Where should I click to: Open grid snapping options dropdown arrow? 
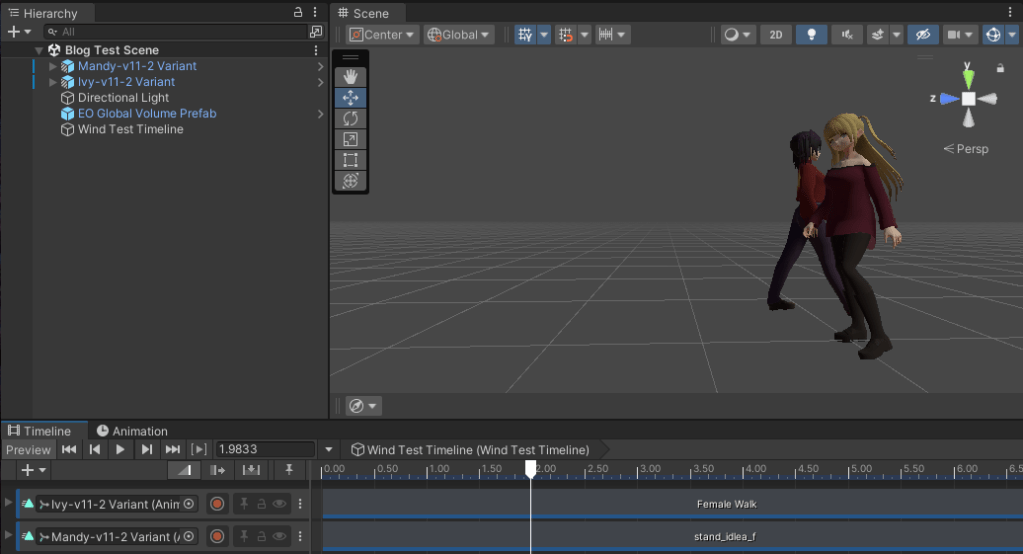(x=585, y=35)
